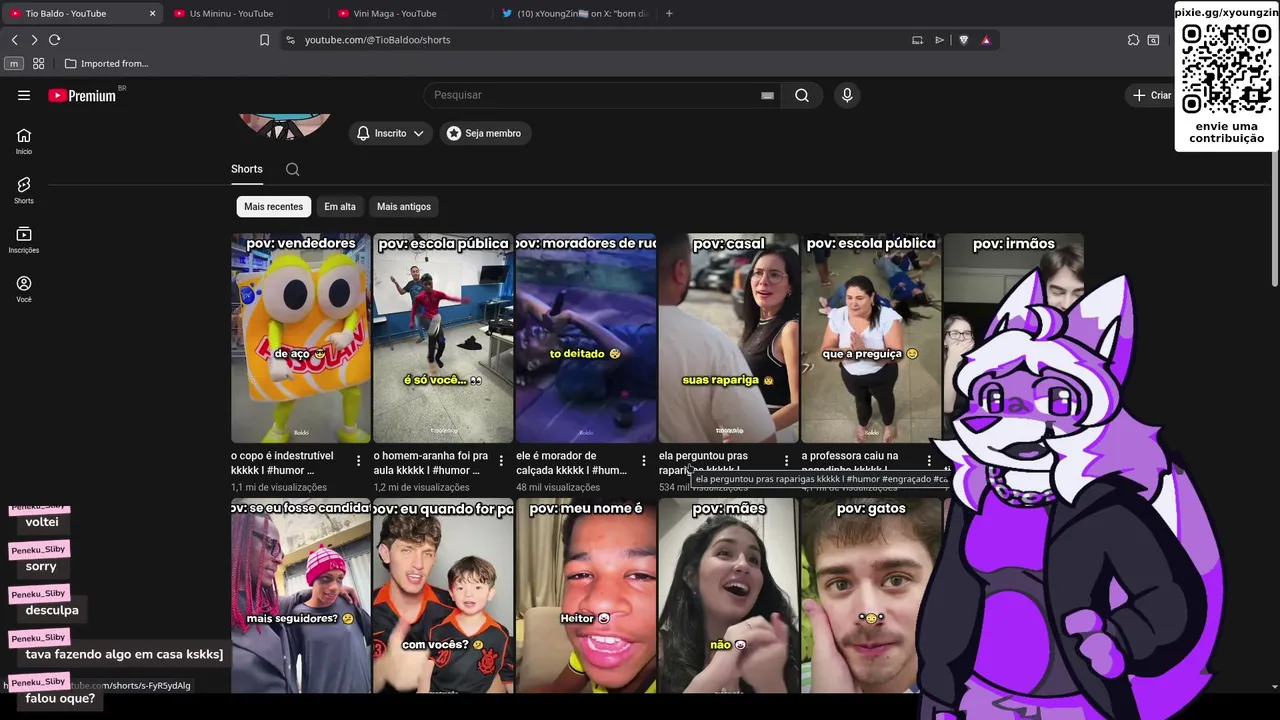Open the browser extensions puzzle icon
Screen dimensions: 1280x720
pyautogui.click(x=1133, y=40)
